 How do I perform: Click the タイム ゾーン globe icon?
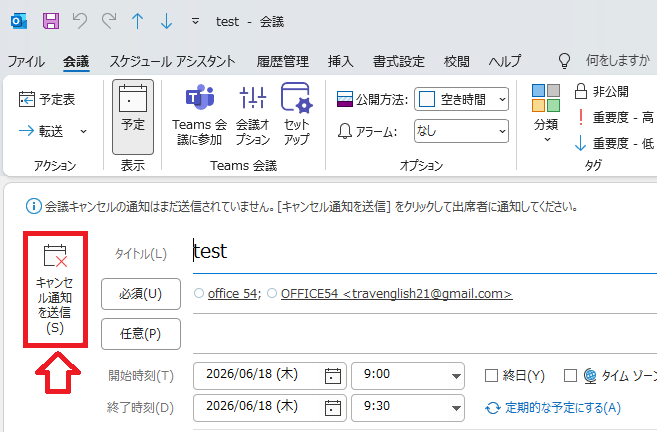(x=590, y=376)
